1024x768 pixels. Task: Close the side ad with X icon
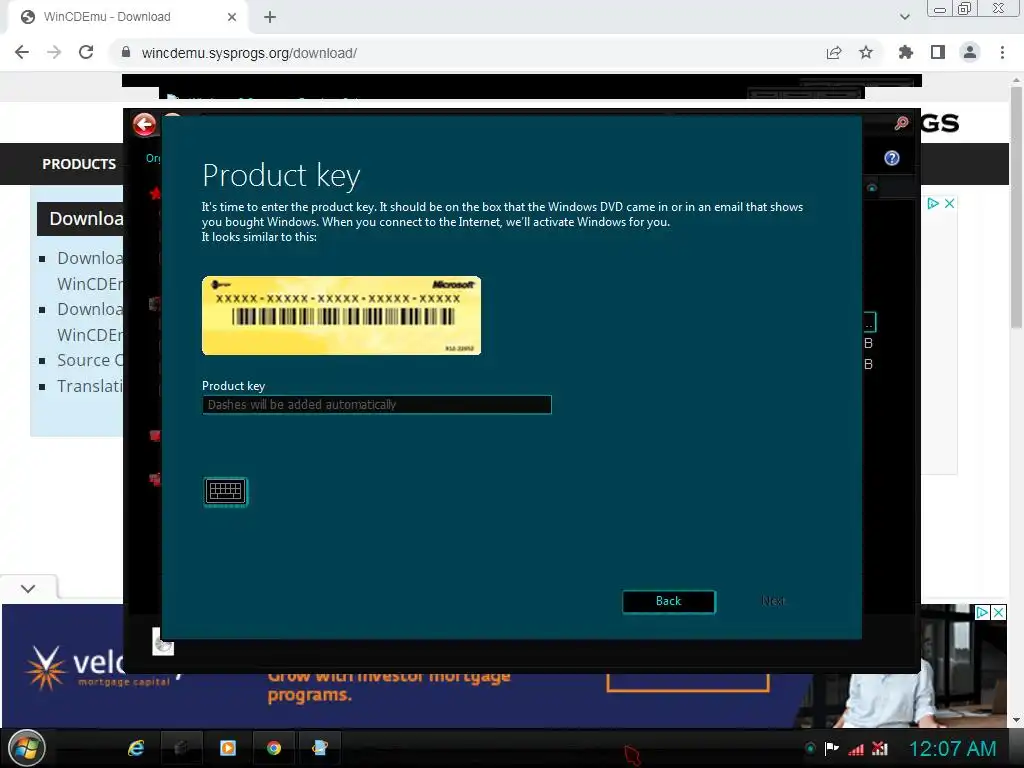[x=950, y=204]
